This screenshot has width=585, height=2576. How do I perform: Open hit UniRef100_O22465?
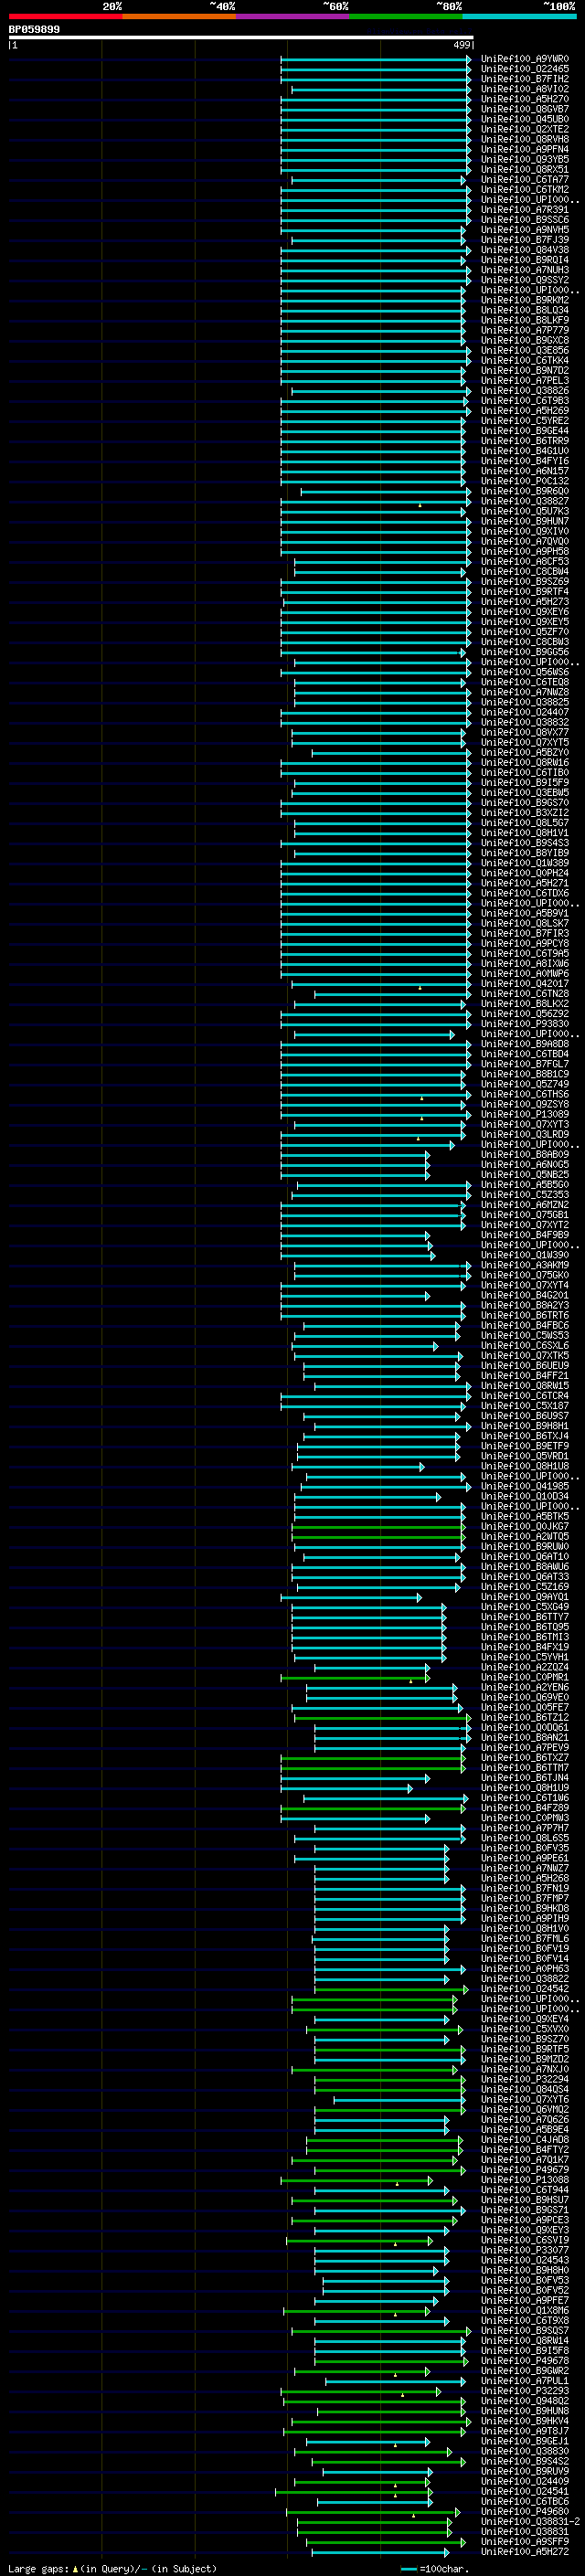[x=524, y=69]
